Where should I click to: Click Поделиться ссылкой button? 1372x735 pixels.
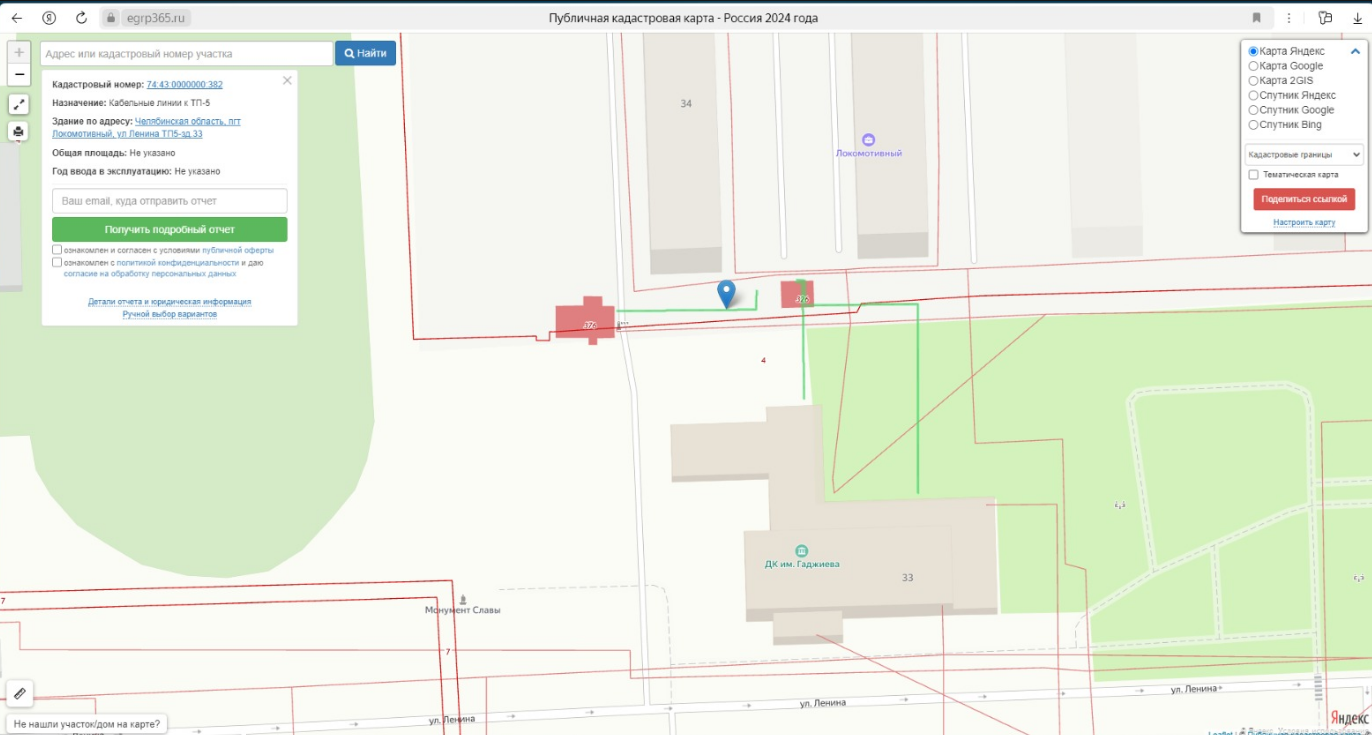(1304, 199)
